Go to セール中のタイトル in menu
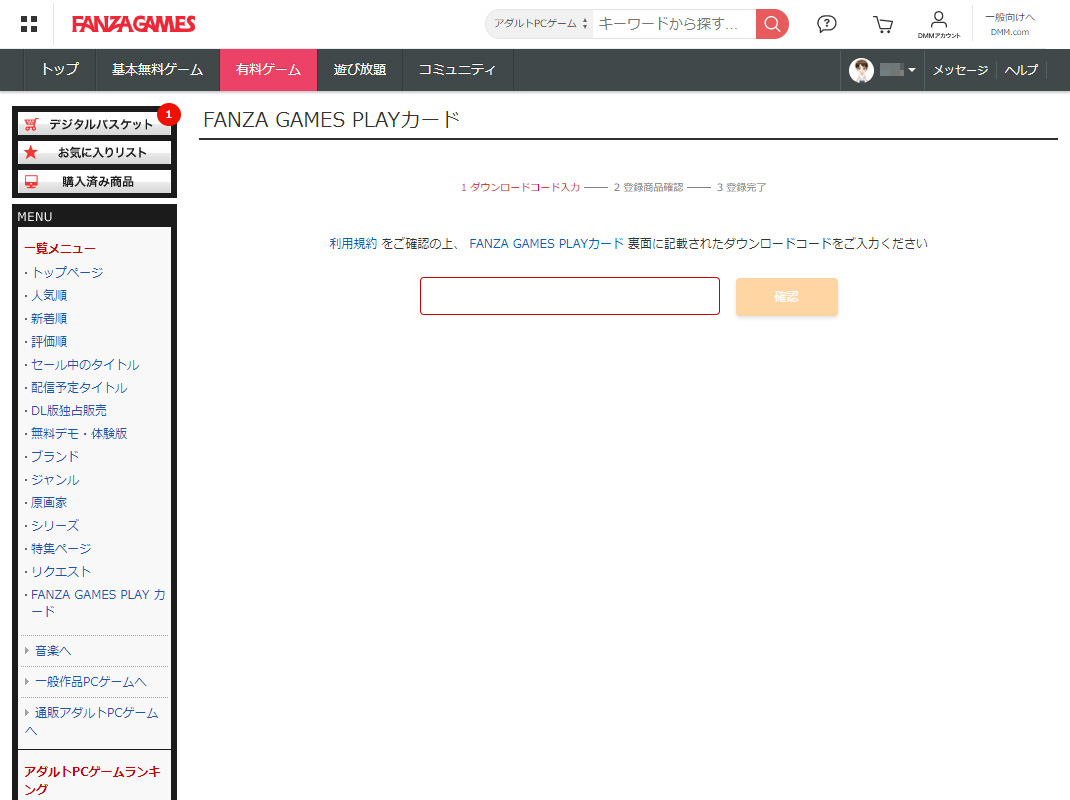Viewport: 1070px width, 800px height. pos(85,365)
